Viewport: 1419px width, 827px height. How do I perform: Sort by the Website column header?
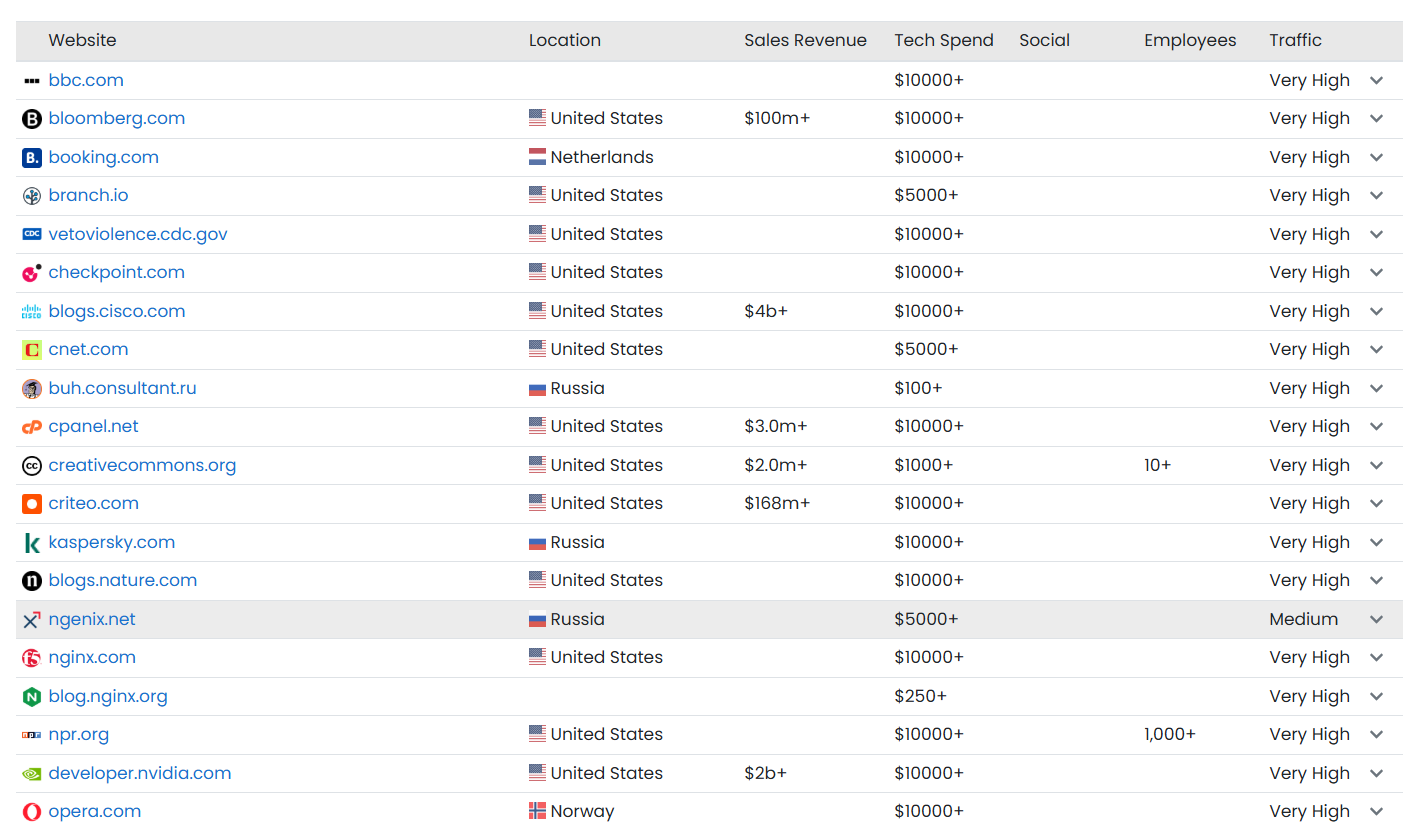pyautogui.click(x=82, y=40)
